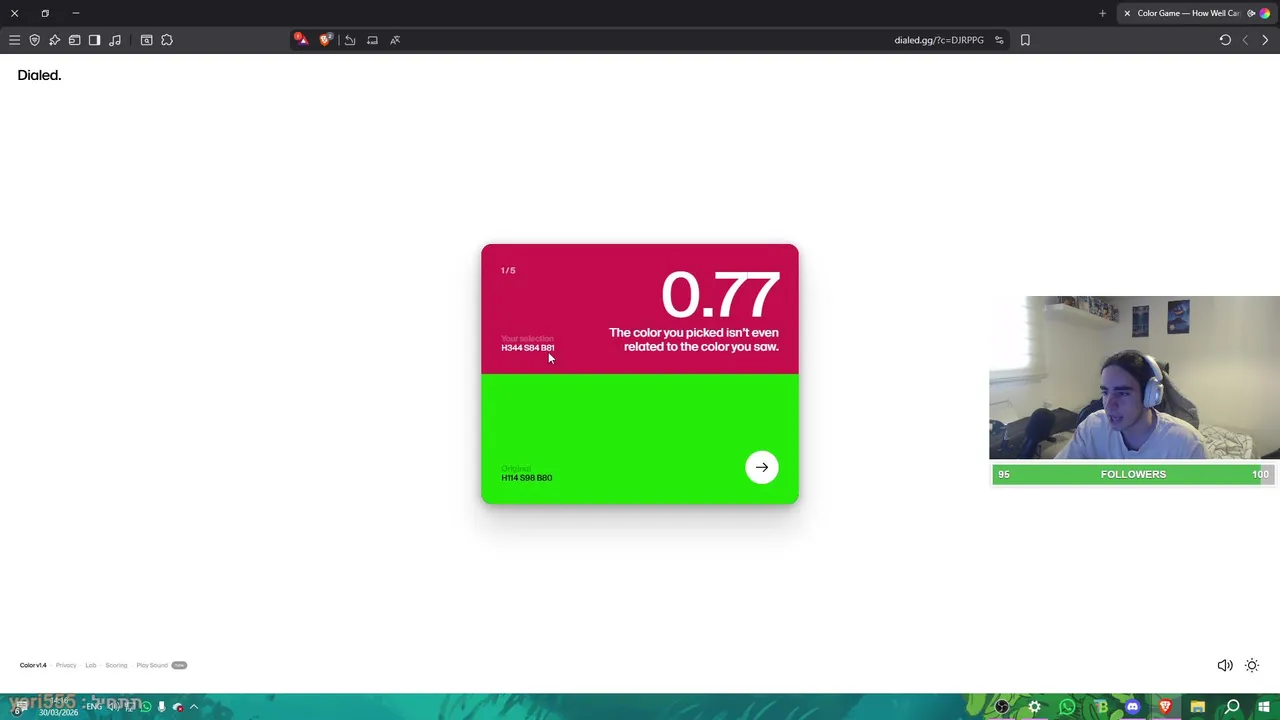
Task: Close the Color Game tab
Action: point(1127,13)
